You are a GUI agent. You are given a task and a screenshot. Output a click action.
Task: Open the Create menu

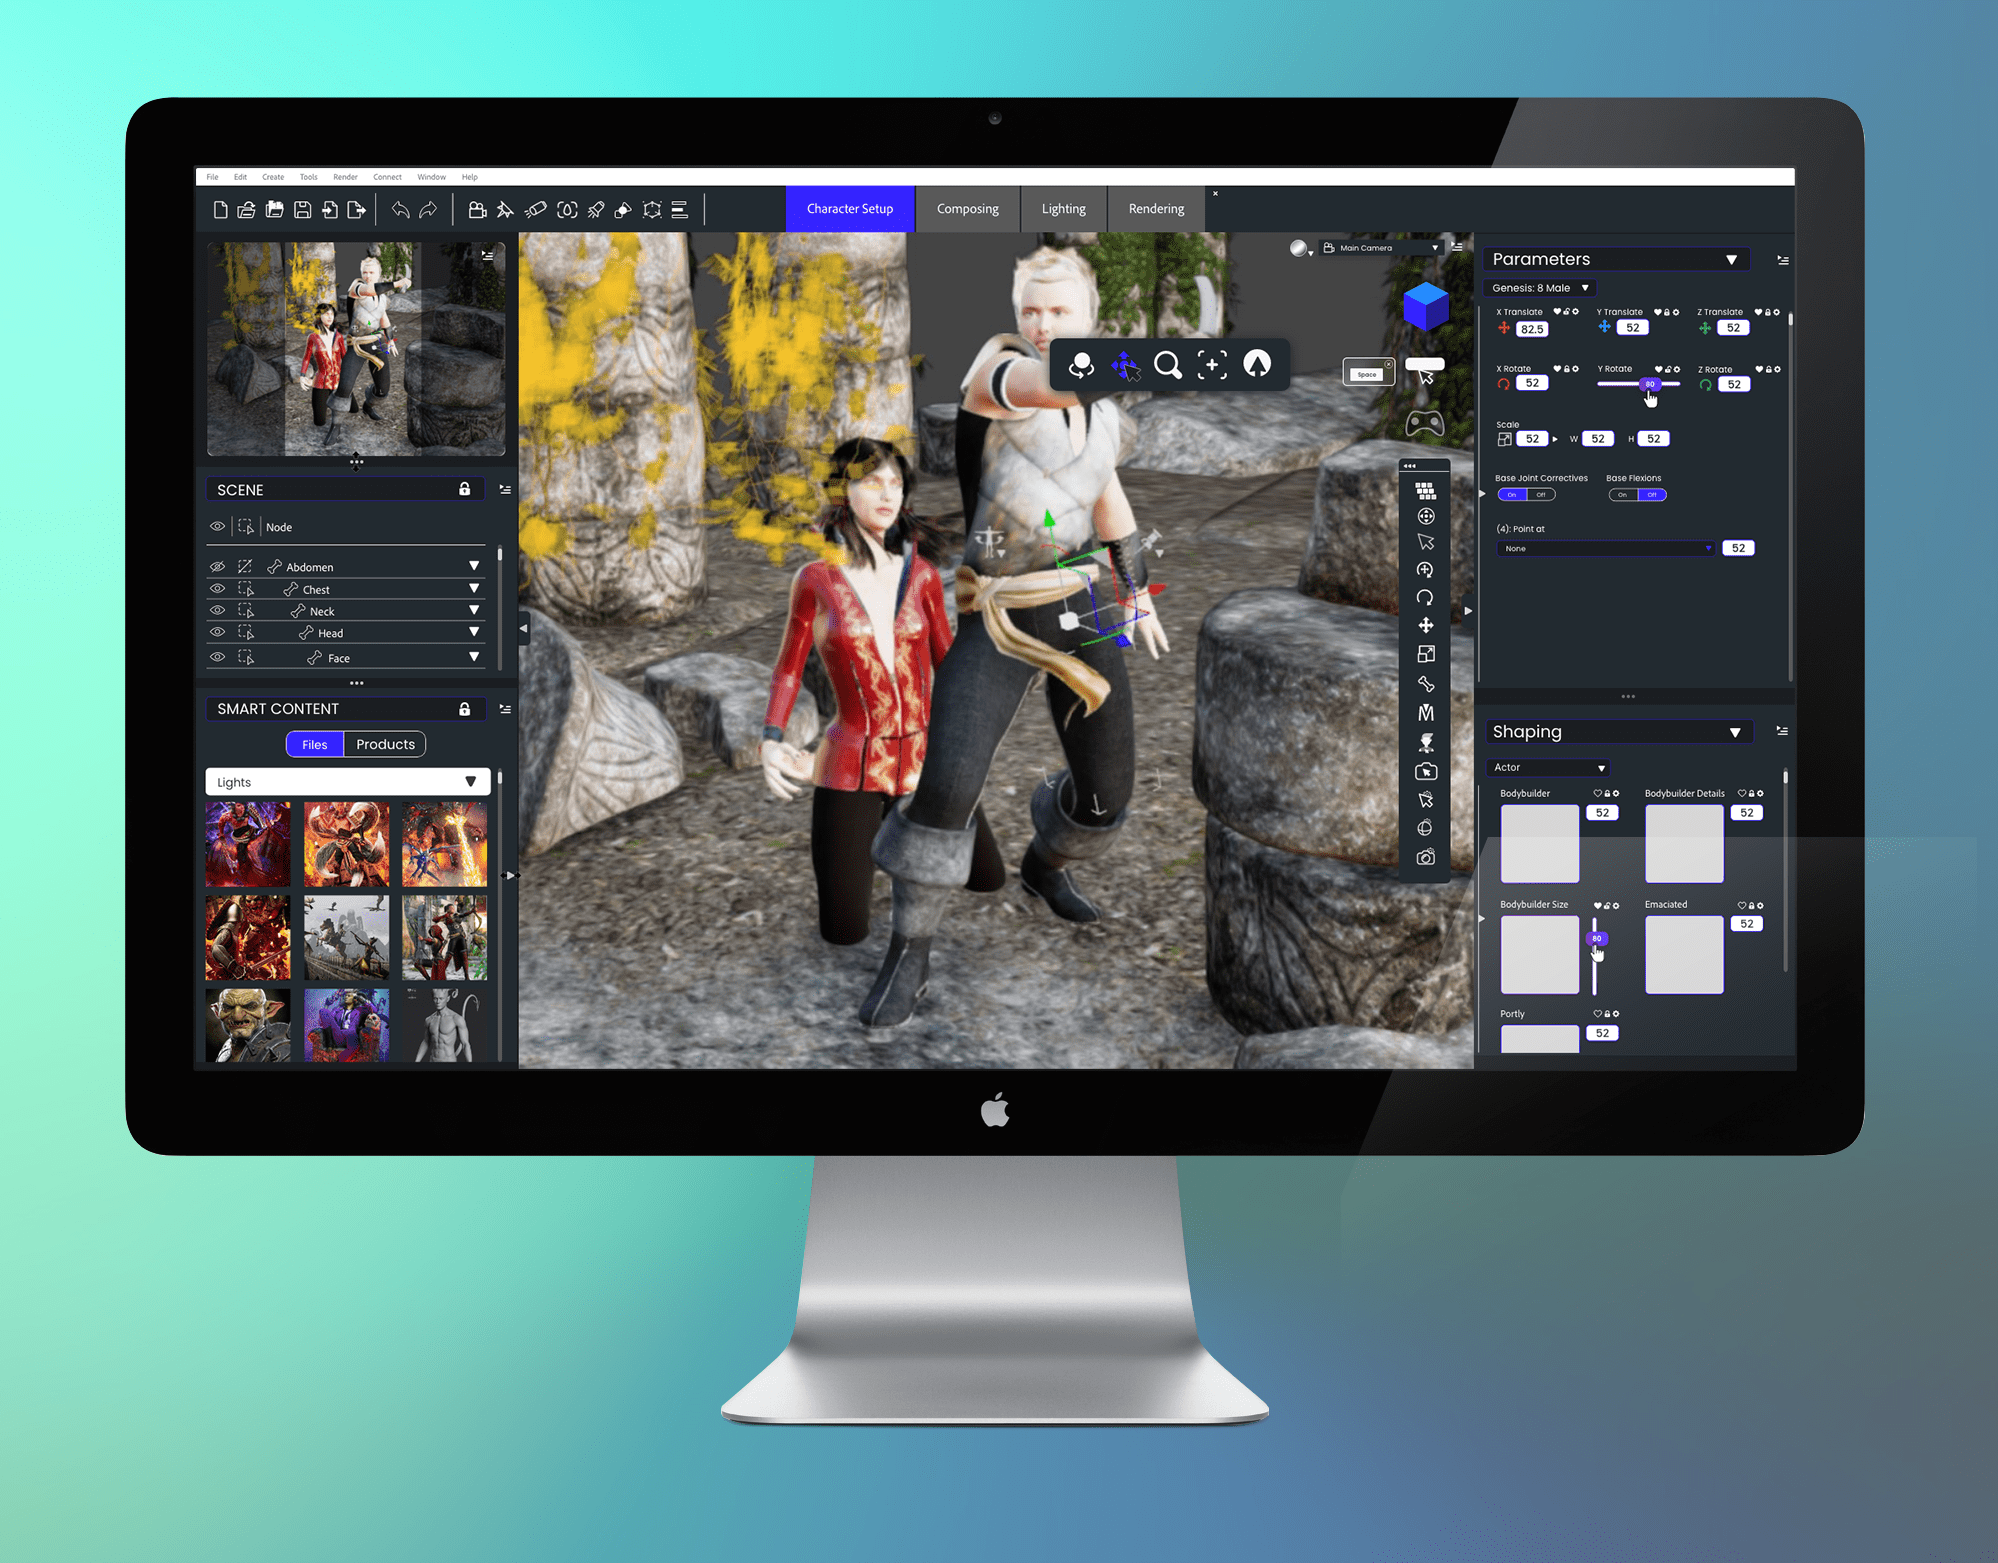[273, 177]
